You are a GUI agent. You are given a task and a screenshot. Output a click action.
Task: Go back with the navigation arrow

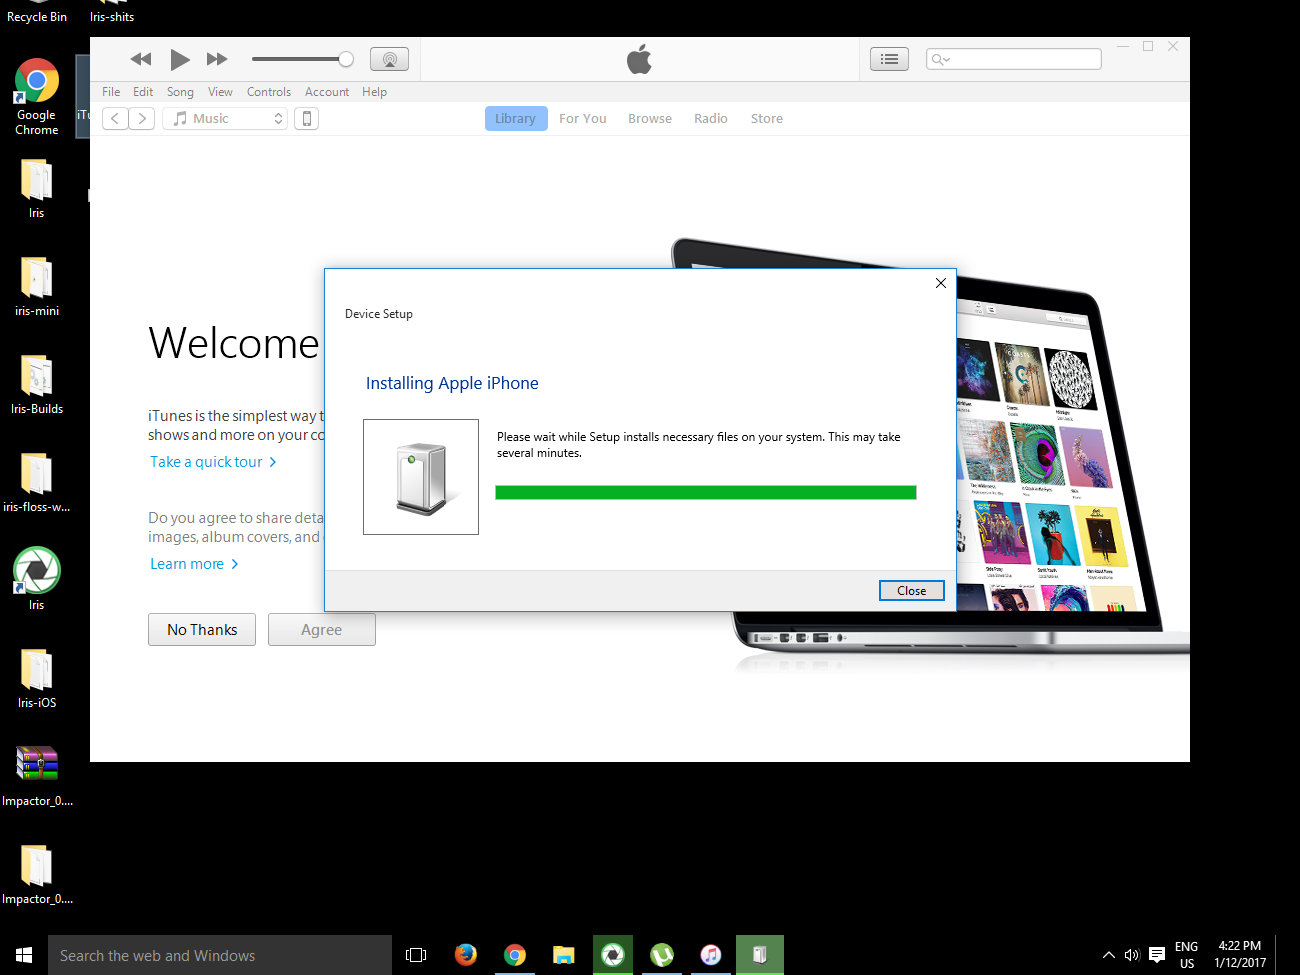115,118
